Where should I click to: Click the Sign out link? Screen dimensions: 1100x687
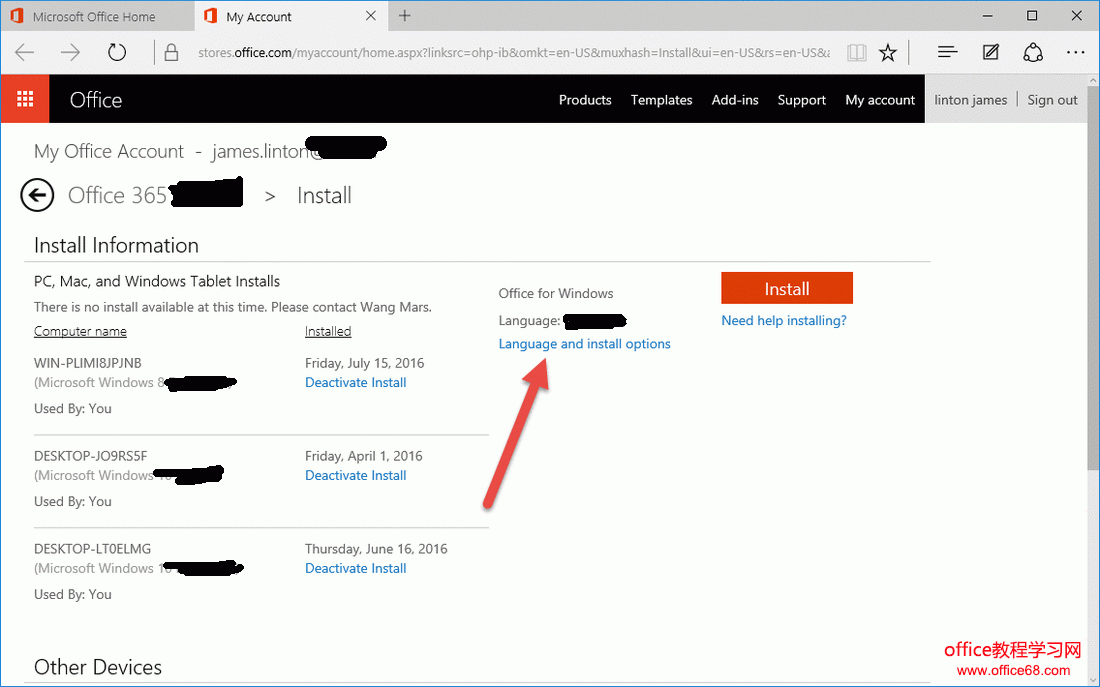coord(1052,100)
